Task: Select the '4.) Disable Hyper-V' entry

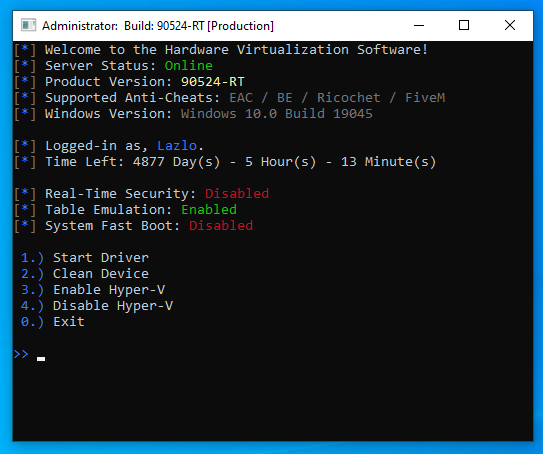Action: [x=97, y=306]
